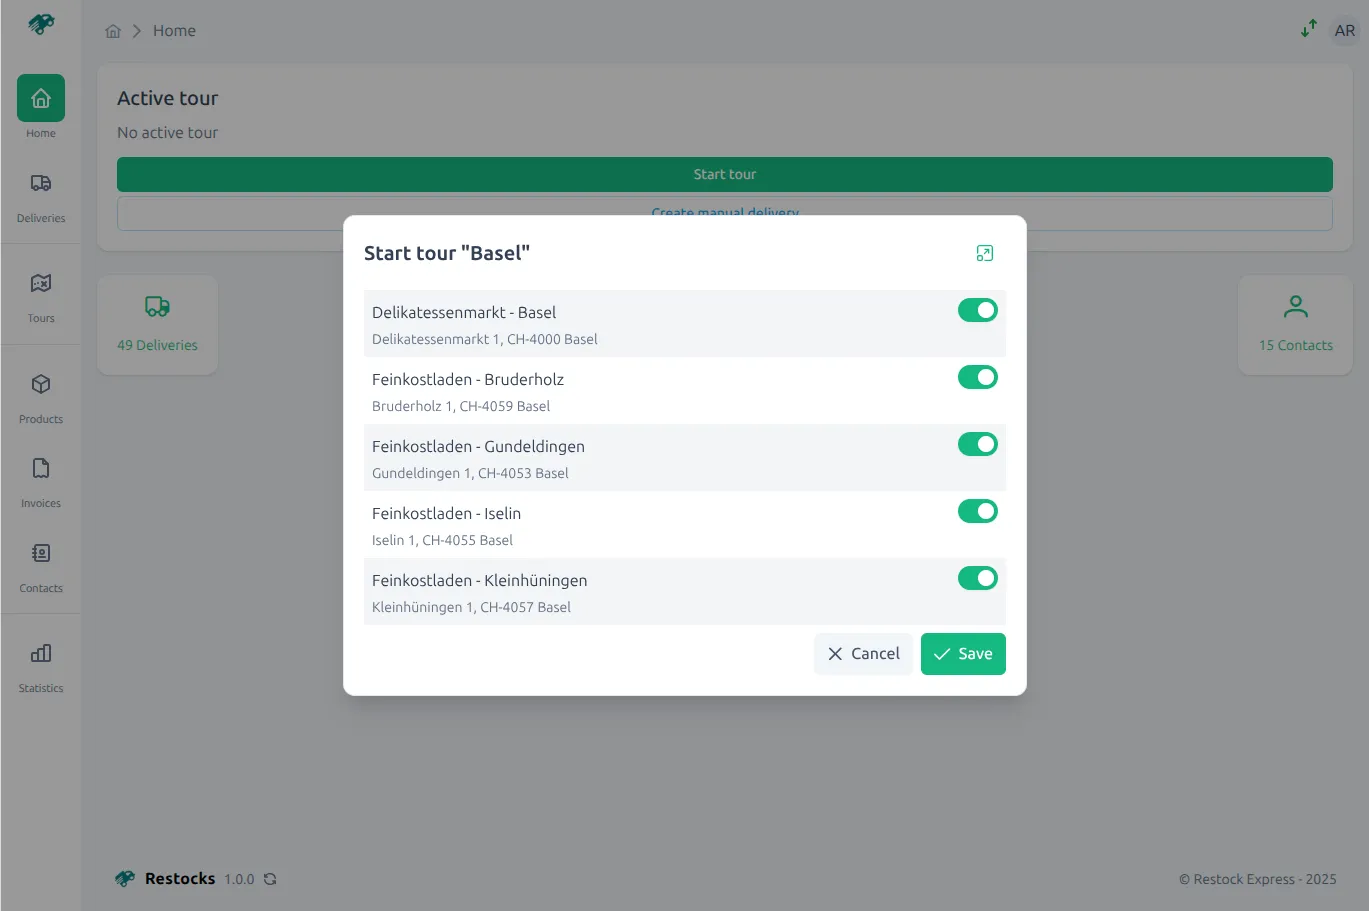The width and height of the screenshot is (1369, 911).
Task: Click the refresh icon next to the version number
Action: click(270, 879)
